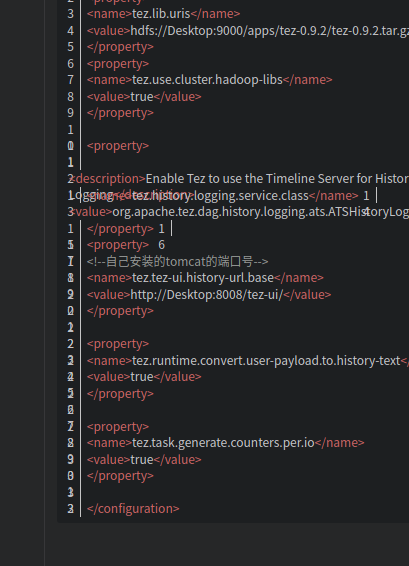Select the tez.tez-ui.history-url.base name line
Image resolution: width=409 pixels, height=566 pixels.
pos(205,278)
